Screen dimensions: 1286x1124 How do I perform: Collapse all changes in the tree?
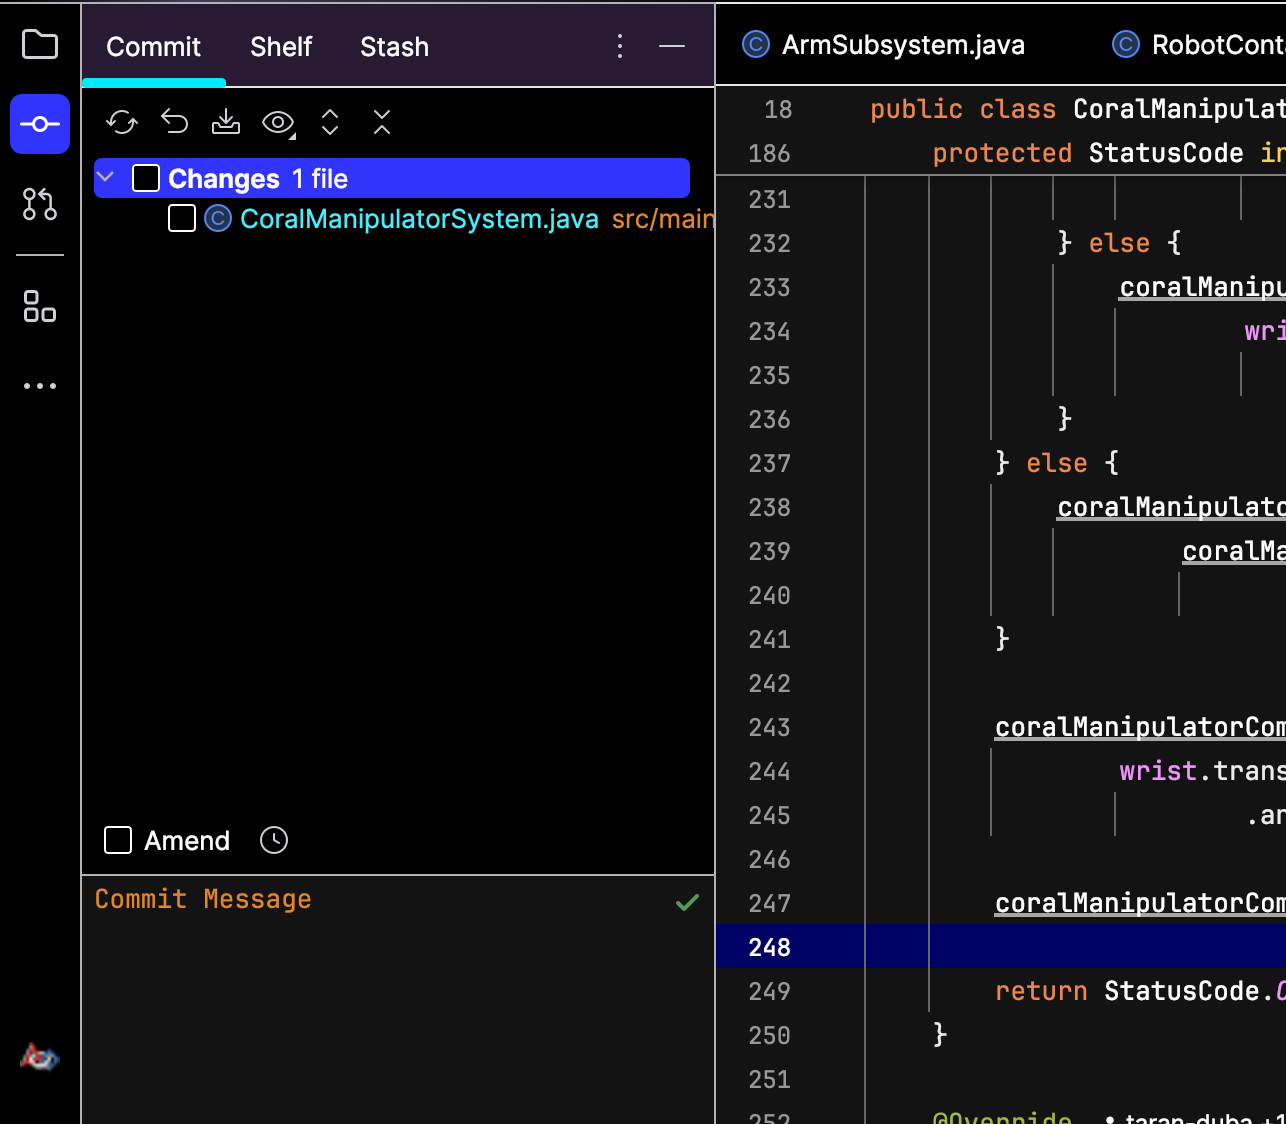(382, 122)
